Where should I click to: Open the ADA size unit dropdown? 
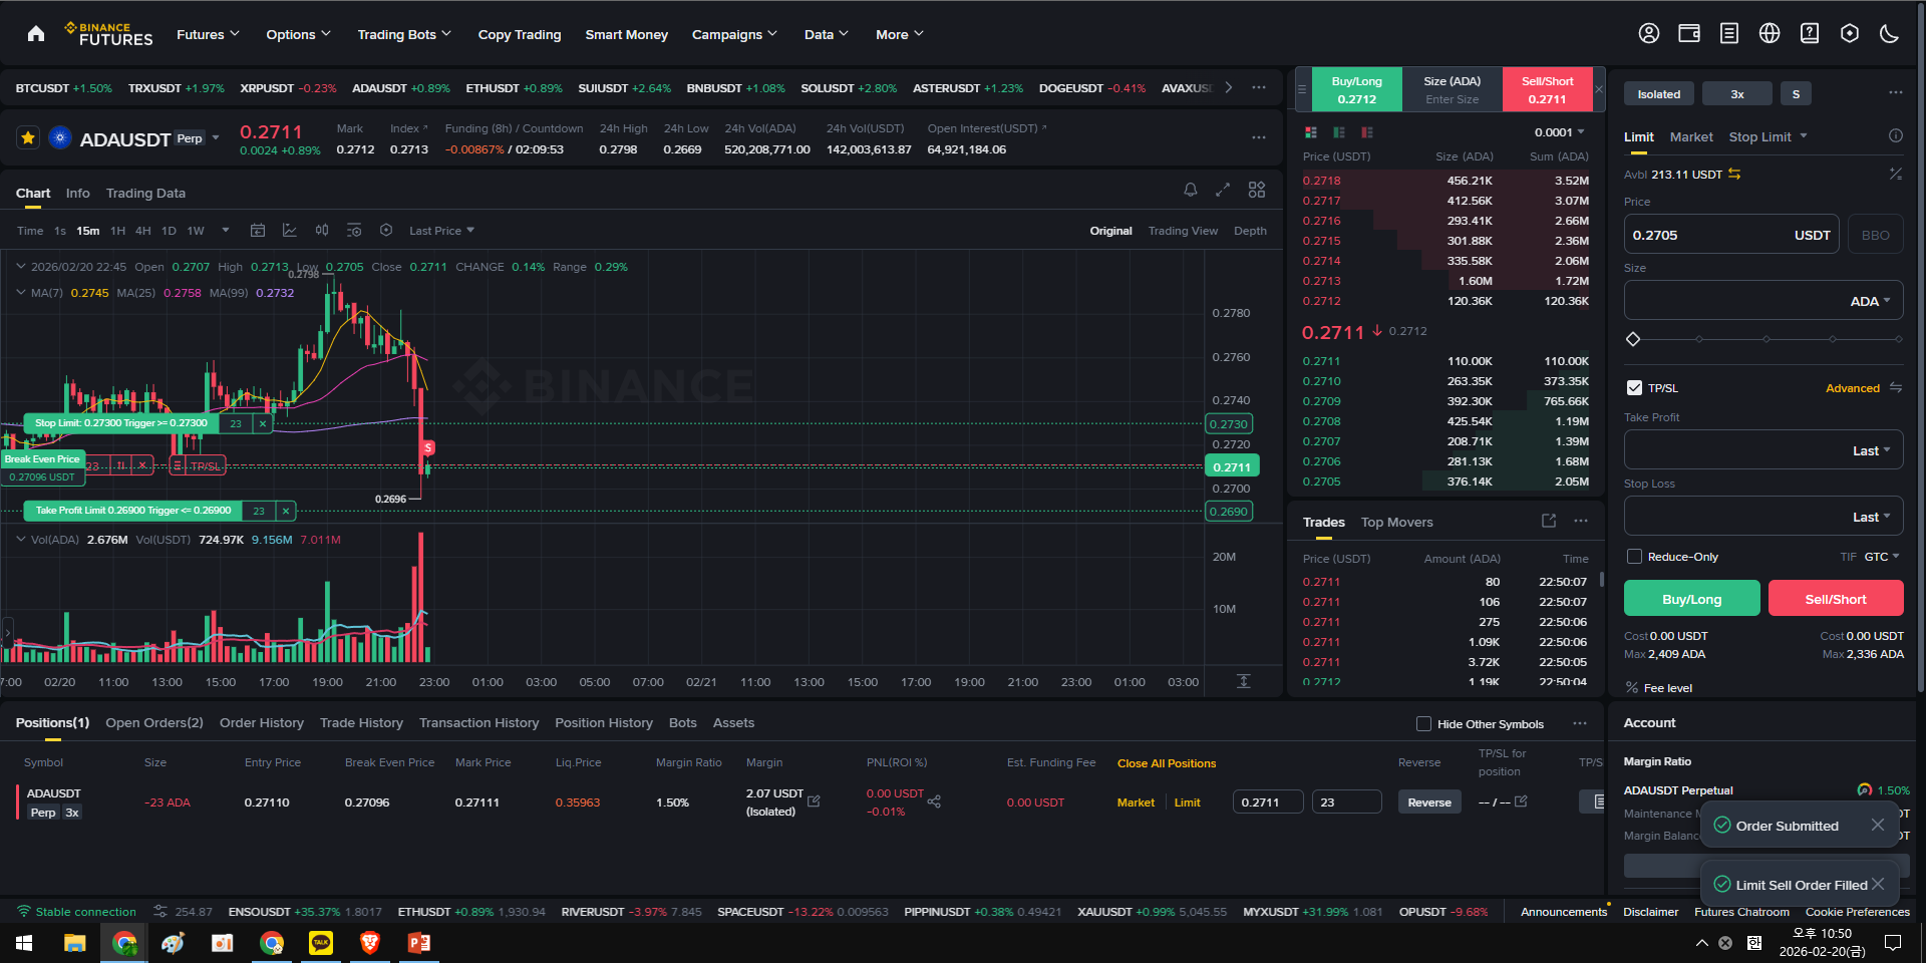(x=1870, y=301)
